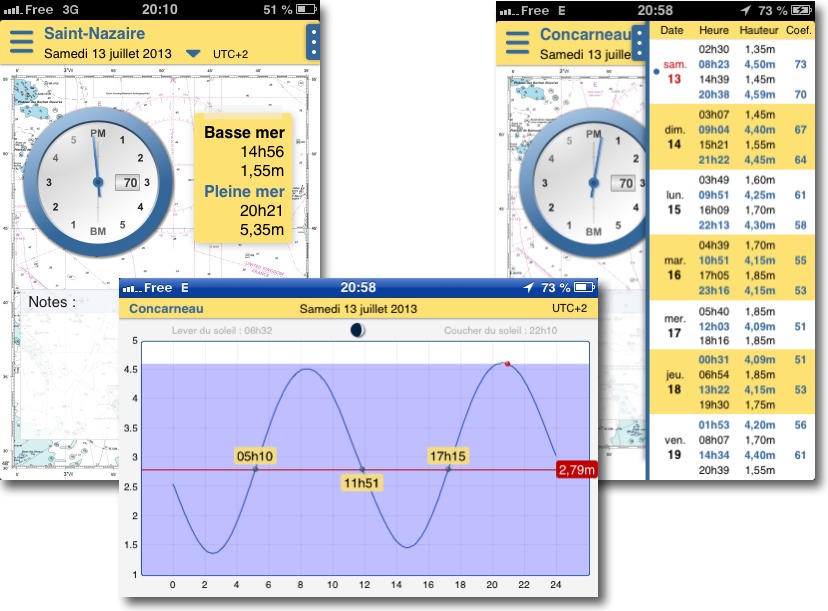Open UTC+2 timezone option on graph screen
Image resolution: width=828 pixels, height=611 pixels.
tap(569, 309)
